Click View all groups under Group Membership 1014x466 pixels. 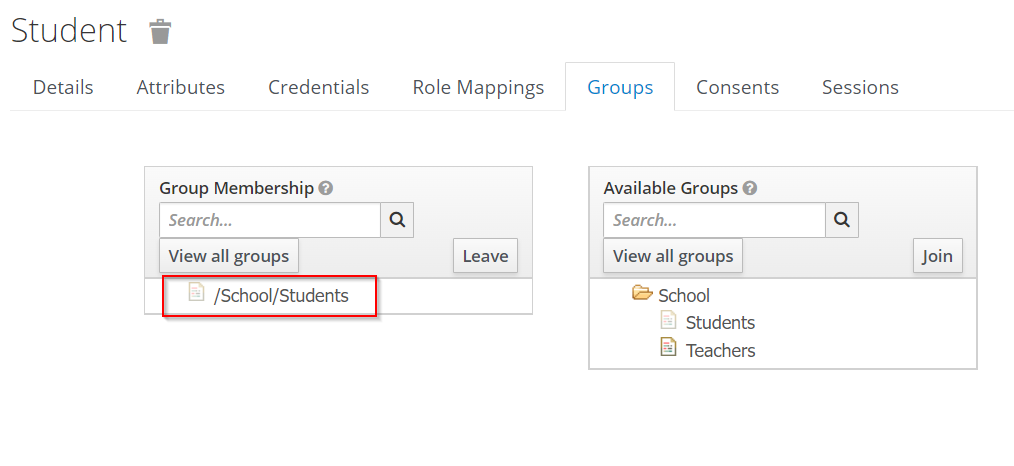[x=229, y=256]
